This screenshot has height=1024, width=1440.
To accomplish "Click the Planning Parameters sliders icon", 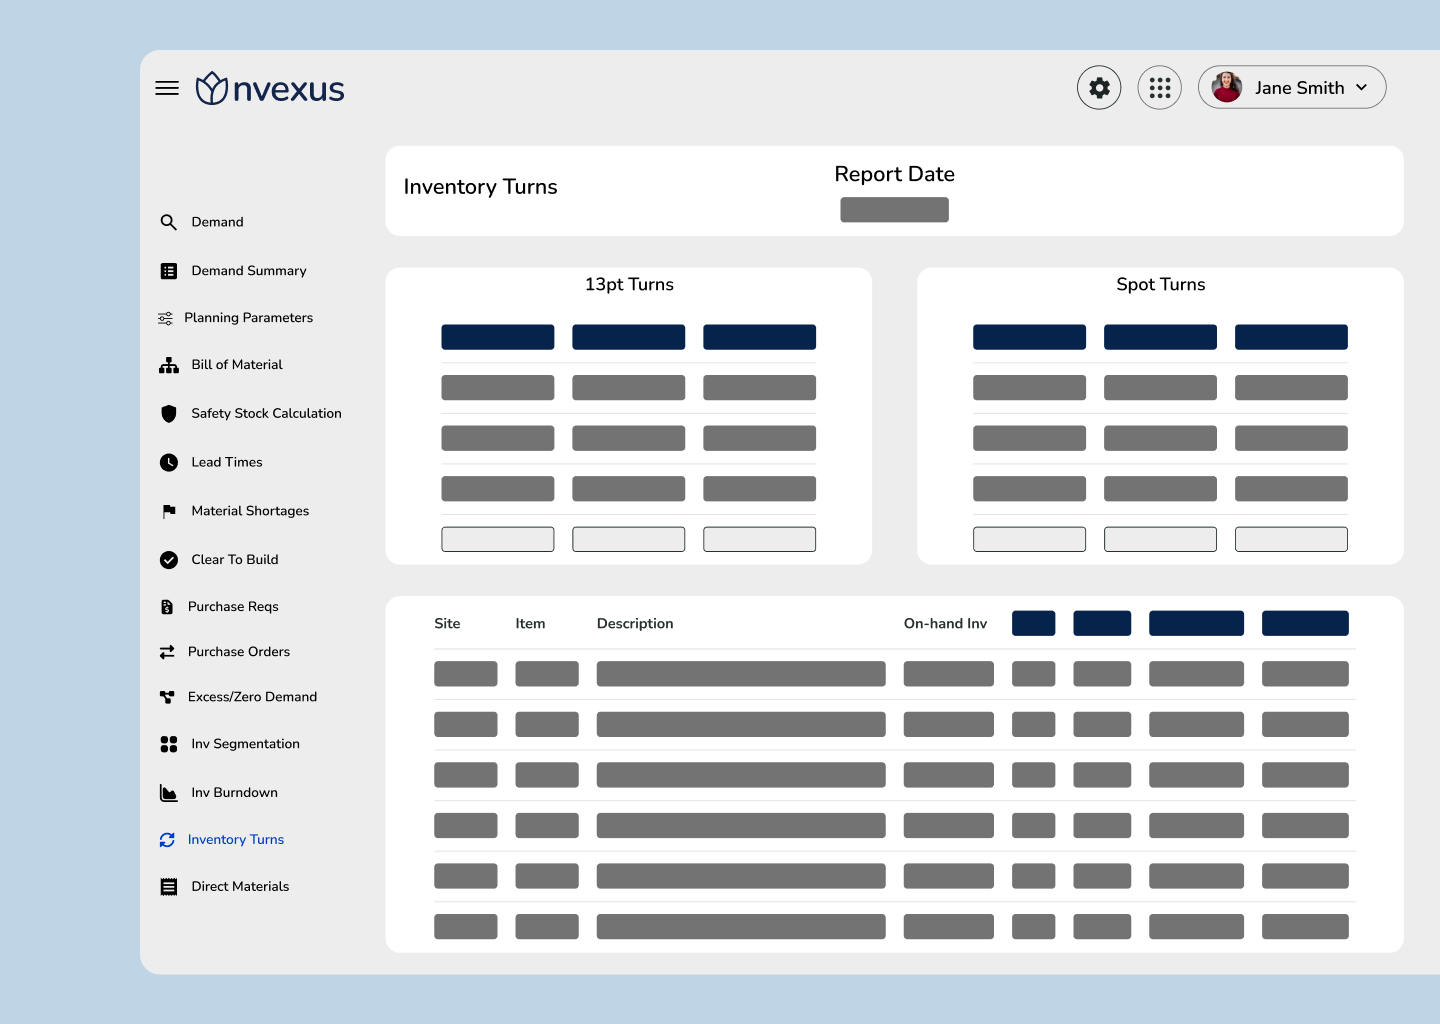I will click(x=165, y=318).
